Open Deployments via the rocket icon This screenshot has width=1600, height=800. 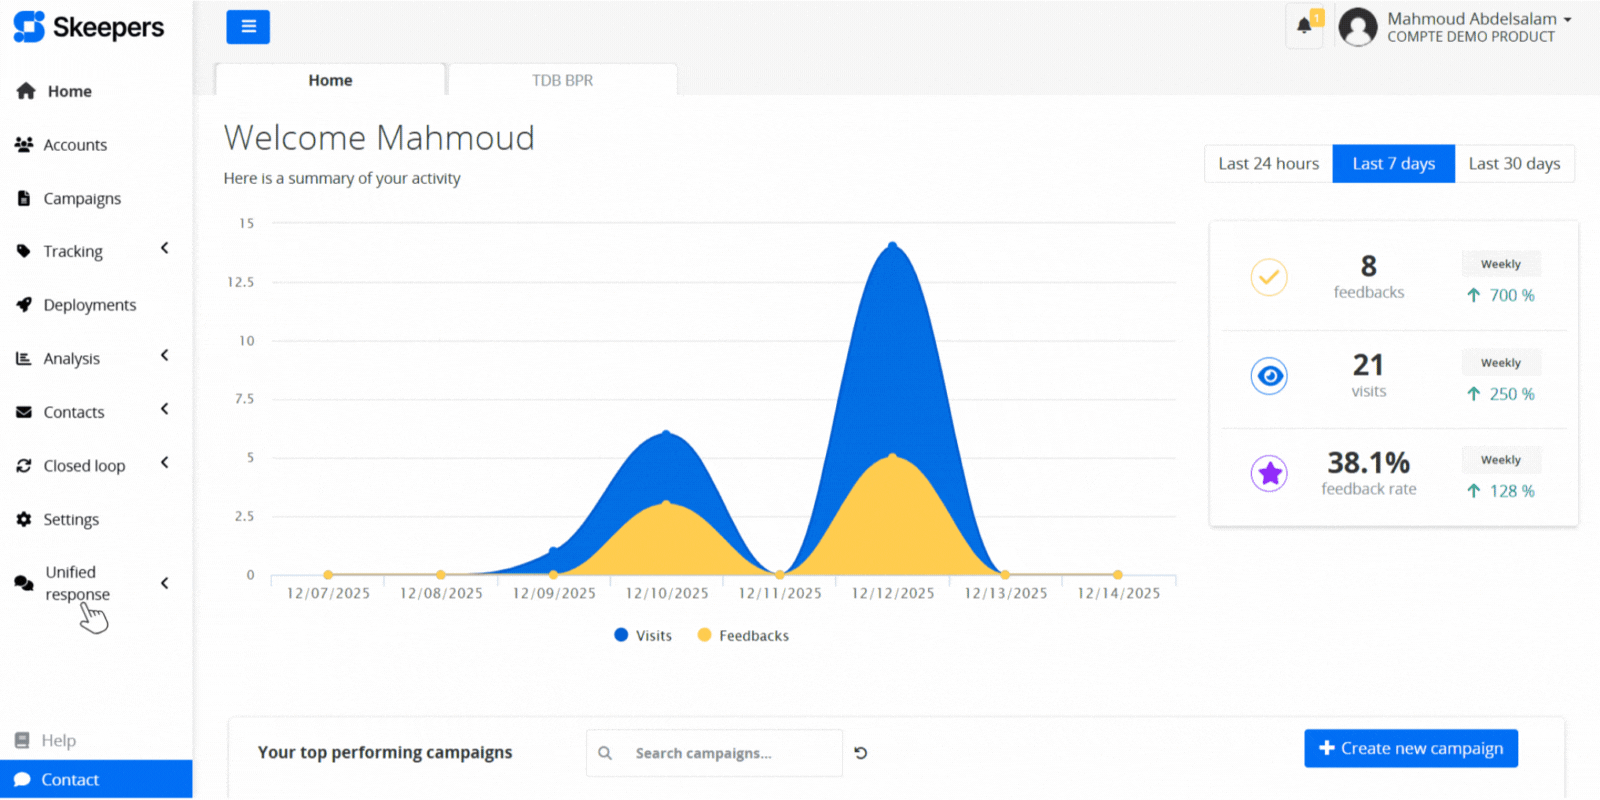click(24, 305)
